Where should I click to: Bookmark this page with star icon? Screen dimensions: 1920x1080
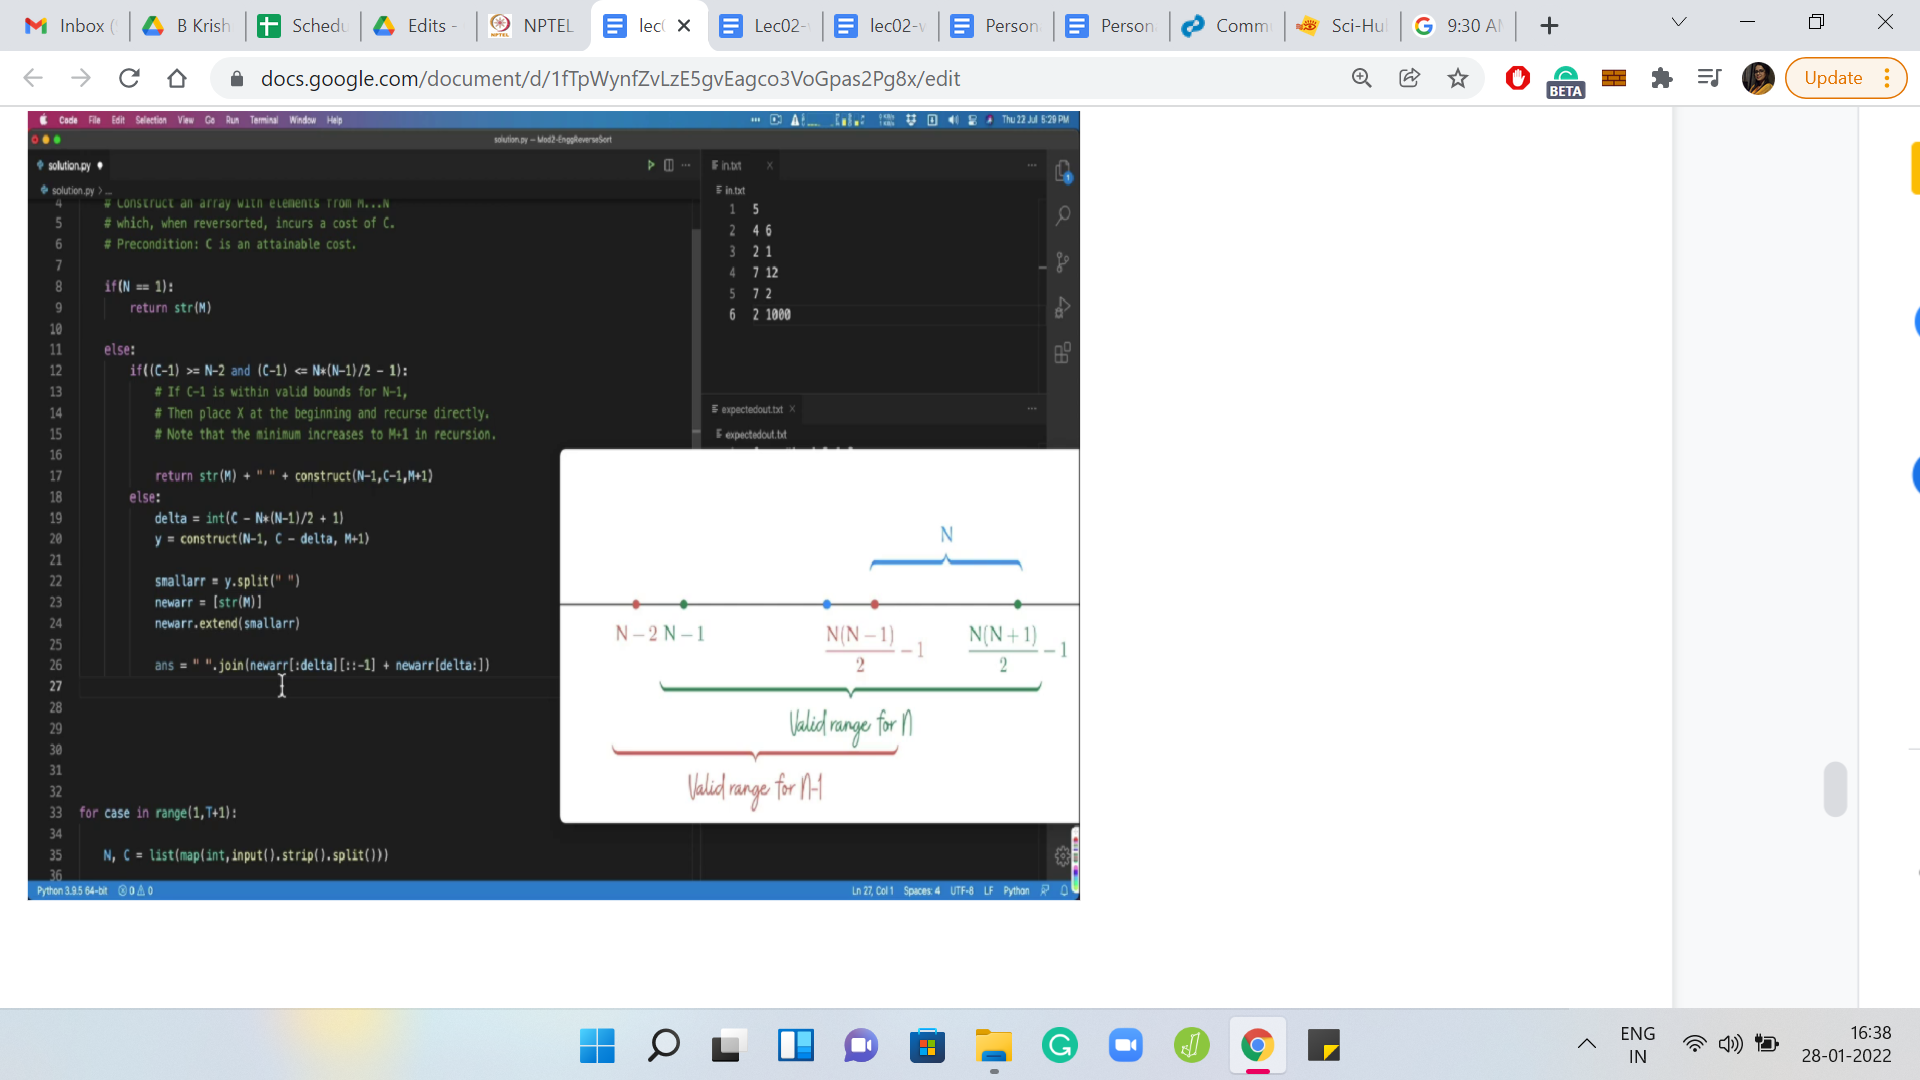pyautogui.click(x=1458, y=78)
